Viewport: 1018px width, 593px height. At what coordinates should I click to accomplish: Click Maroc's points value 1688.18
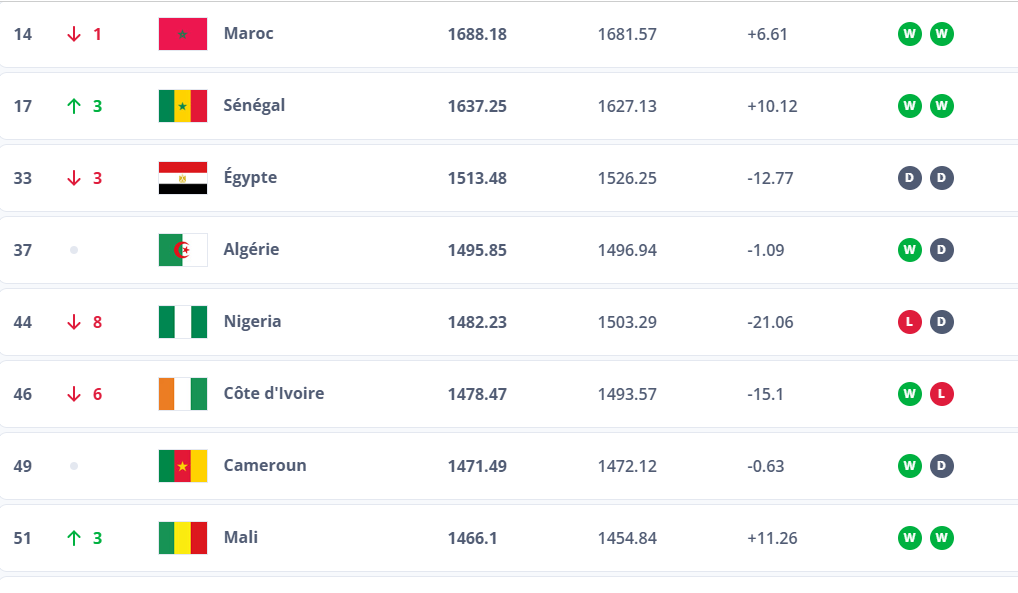tap(477, 34)
